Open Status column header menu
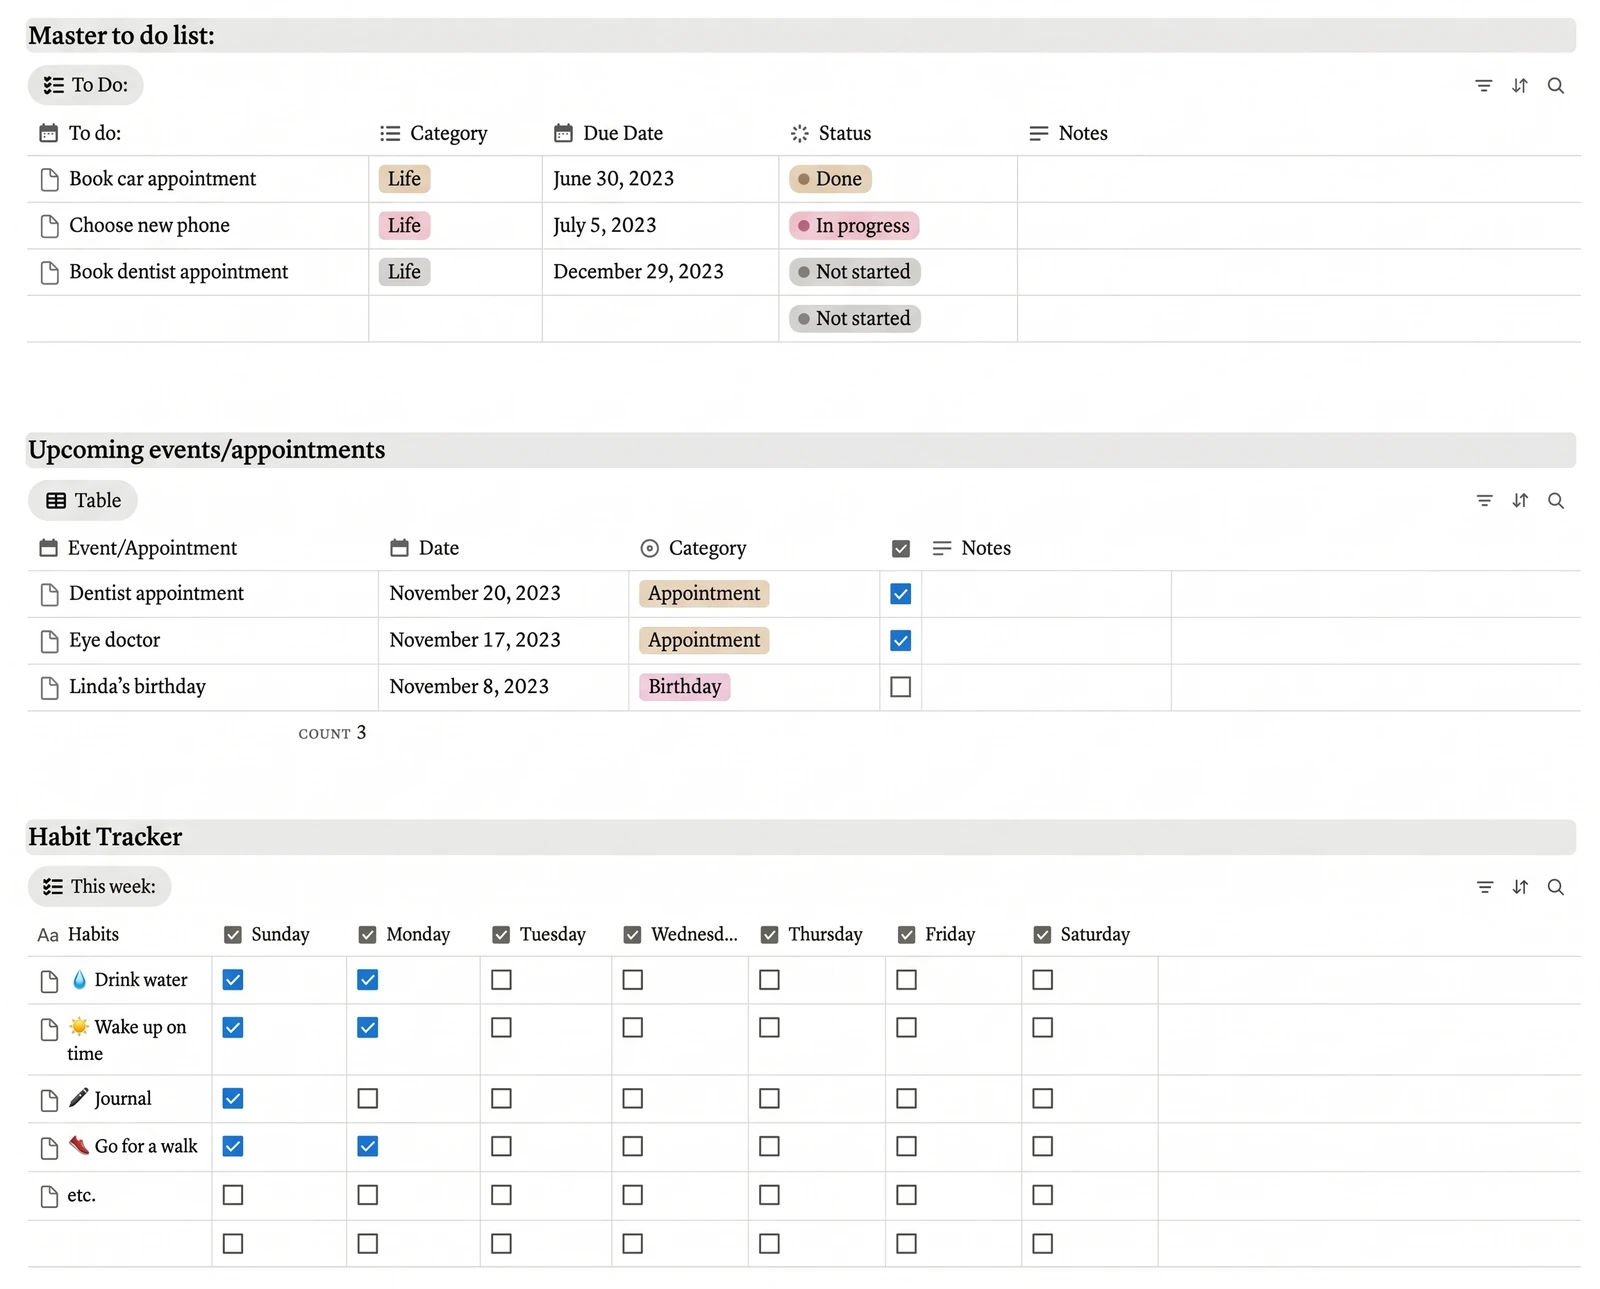This screenshot has width=1600, height=1289. (x=831, y=133)
